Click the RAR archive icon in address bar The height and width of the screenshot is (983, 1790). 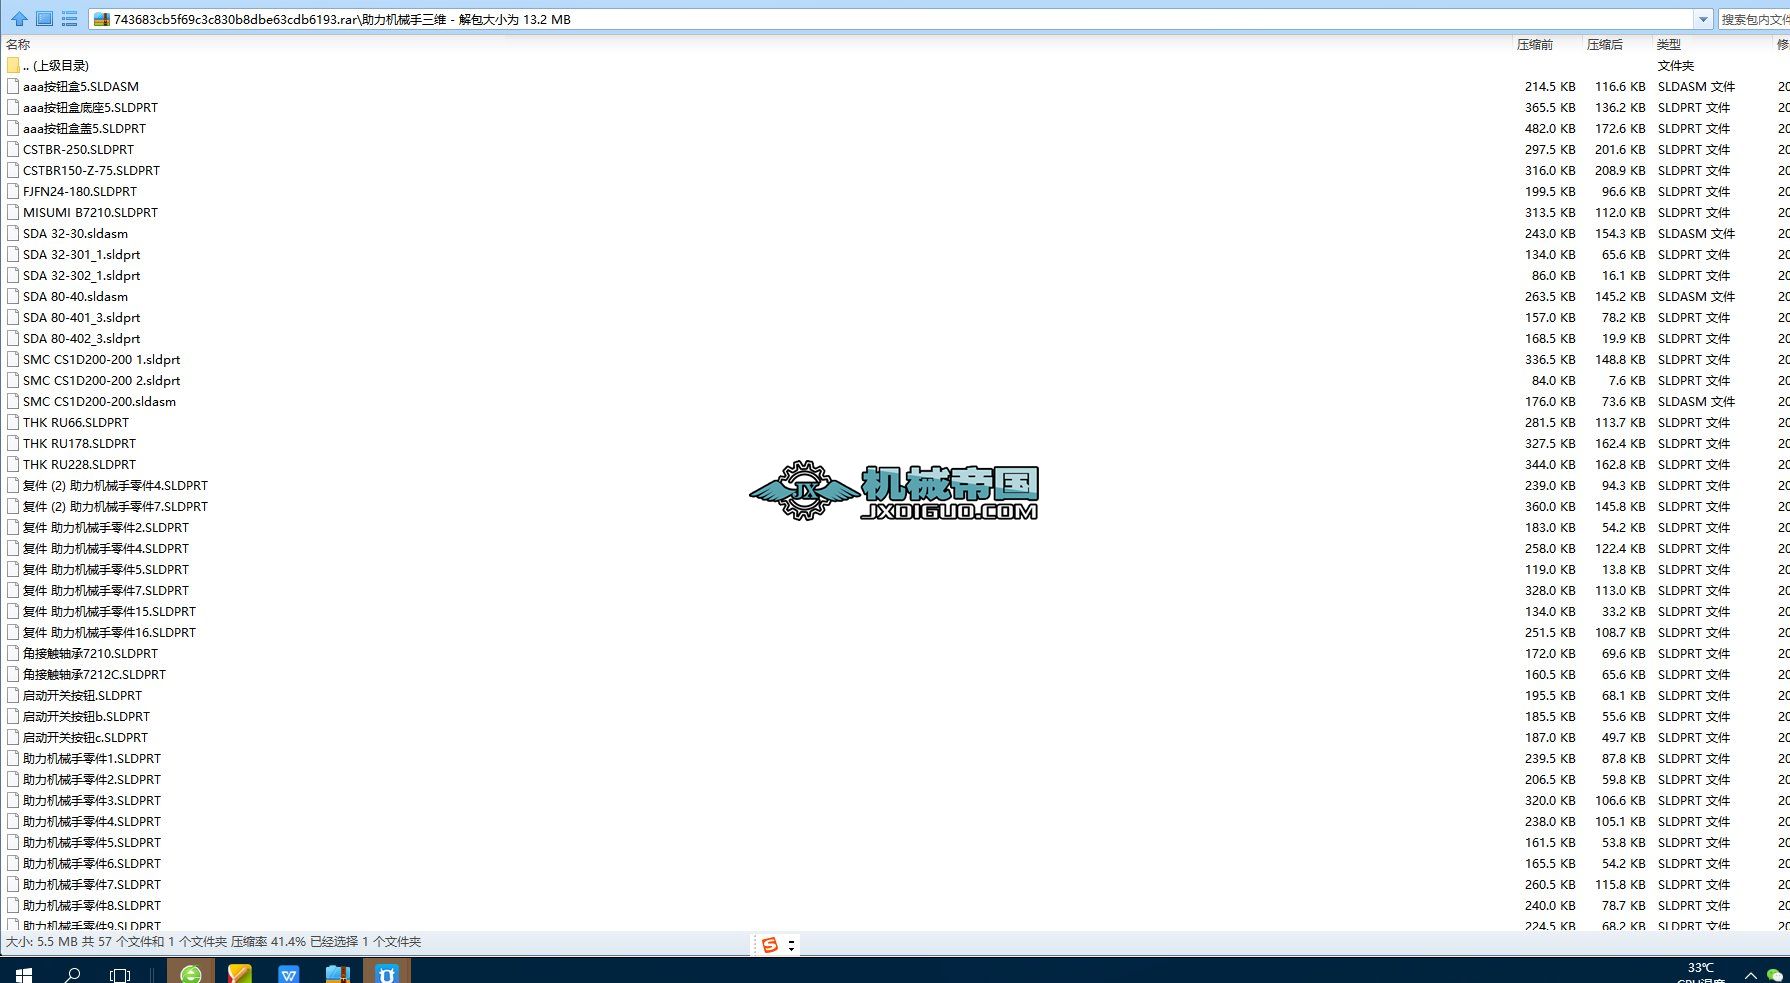click(102, 19)
